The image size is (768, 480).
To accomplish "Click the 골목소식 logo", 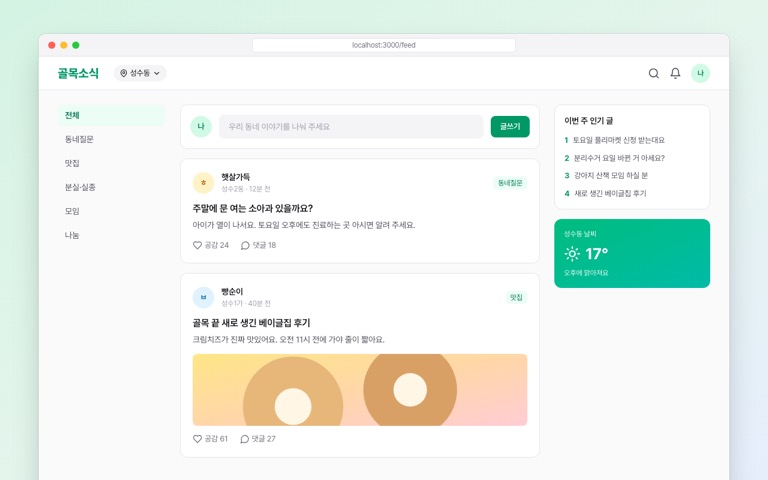I will click(x=78, y=73).
